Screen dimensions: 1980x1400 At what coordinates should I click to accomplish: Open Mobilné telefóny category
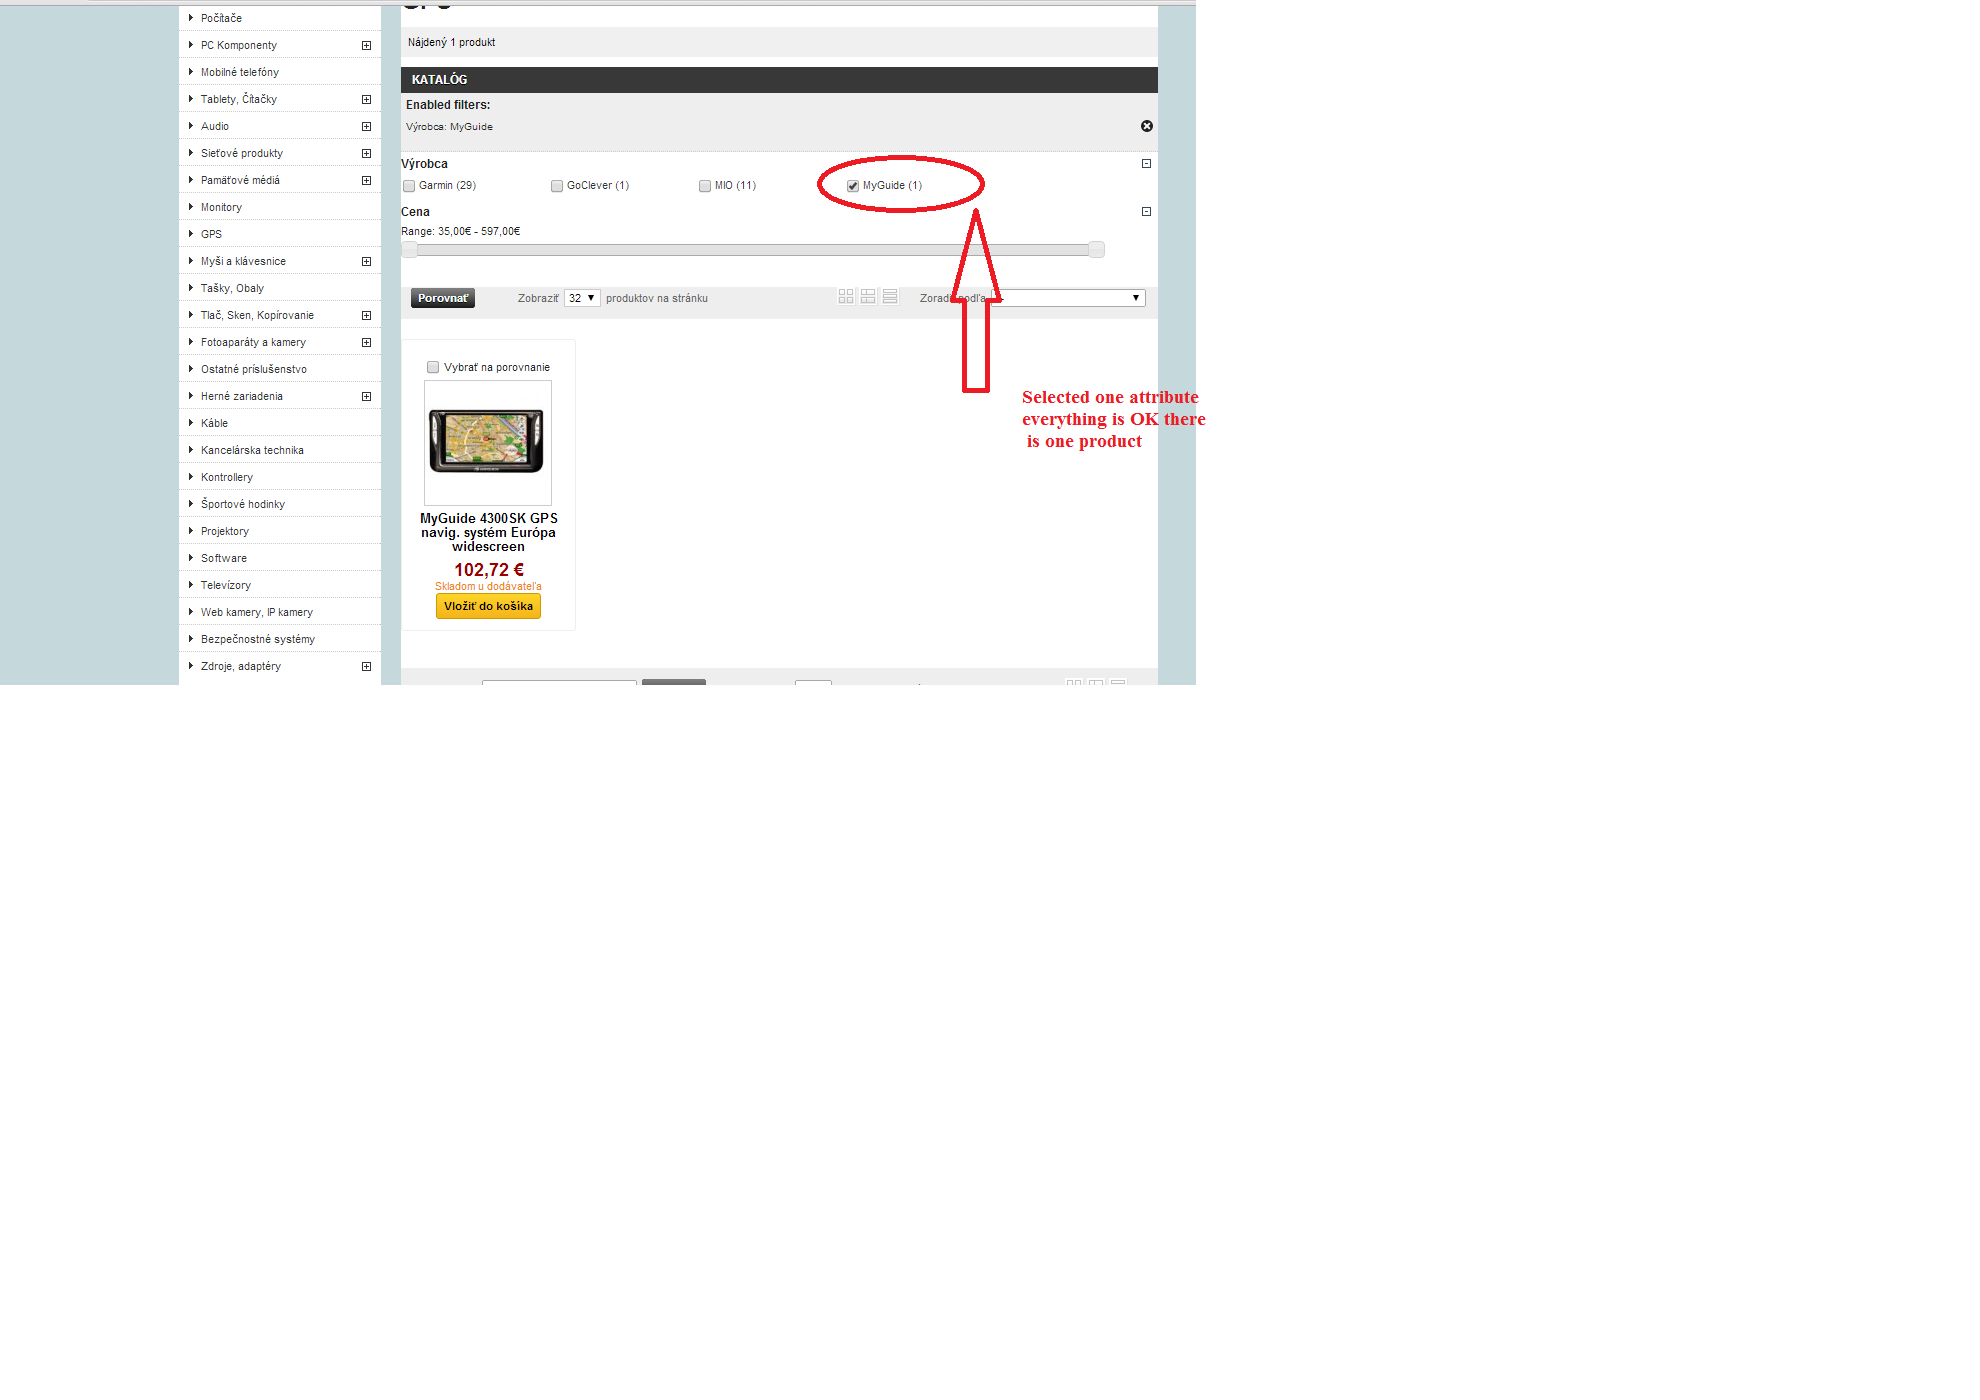tap(239, 72)
